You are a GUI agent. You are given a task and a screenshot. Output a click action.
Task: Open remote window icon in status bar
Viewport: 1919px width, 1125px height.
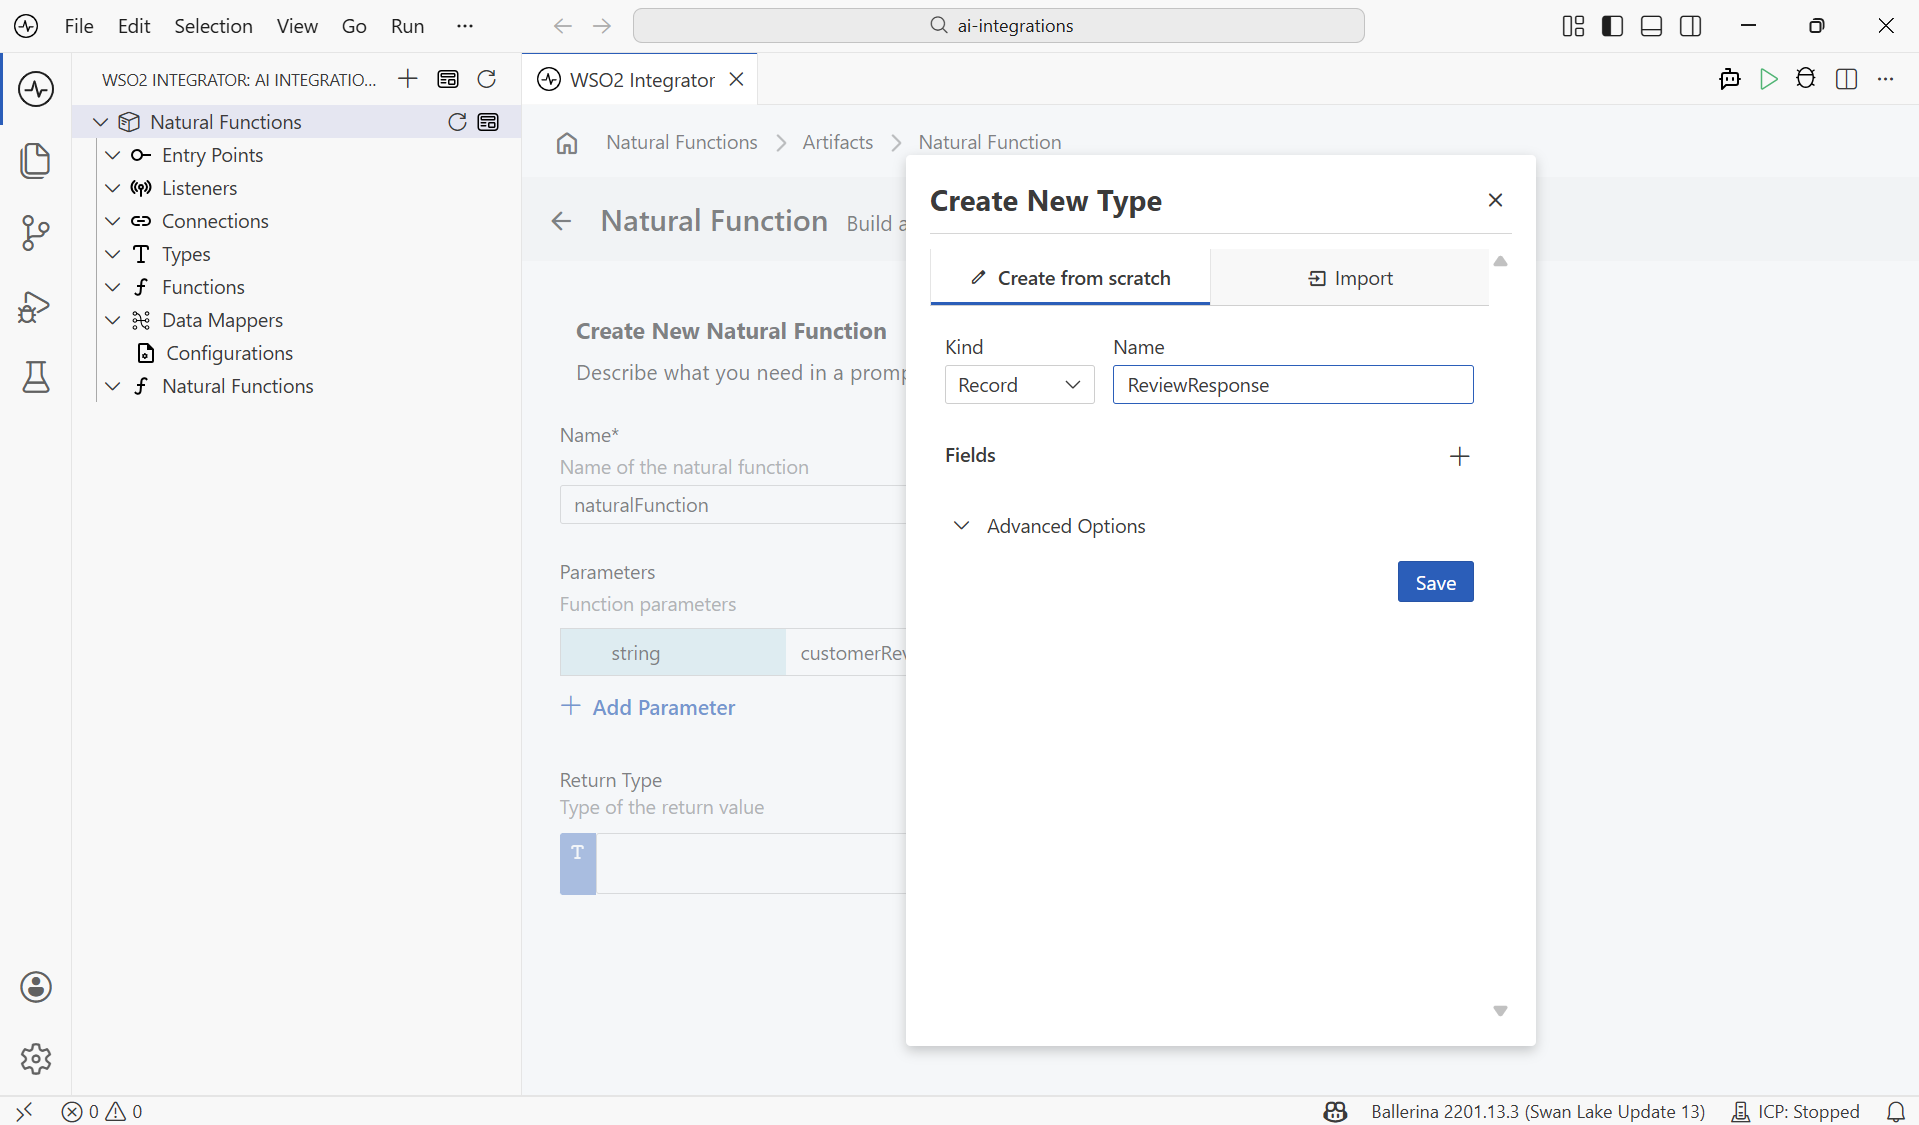[x=24, y=1111]
